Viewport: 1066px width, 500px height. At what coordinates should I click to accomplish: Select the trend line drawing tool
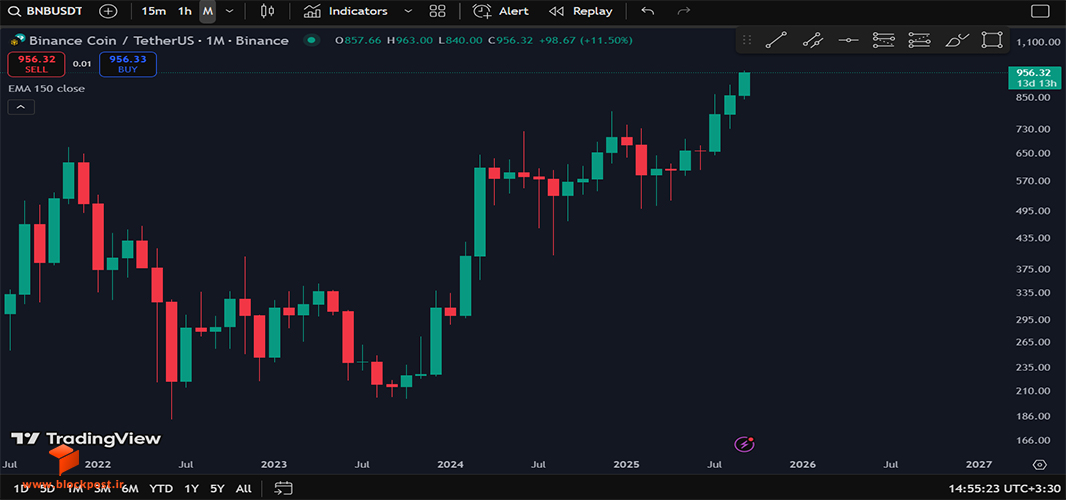776,41
